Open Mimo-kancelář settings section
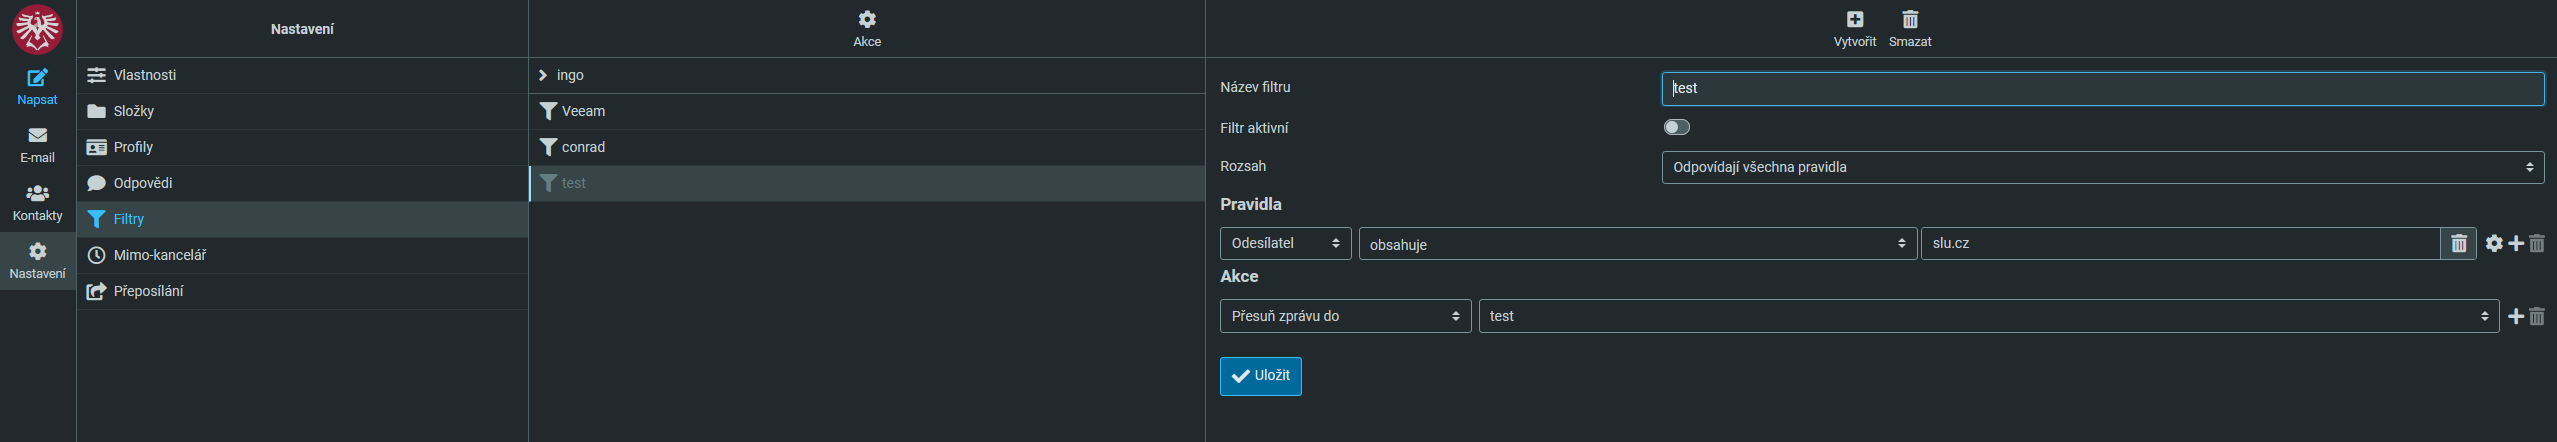This screenshot has width=2557, height=442. pos(302,255)
